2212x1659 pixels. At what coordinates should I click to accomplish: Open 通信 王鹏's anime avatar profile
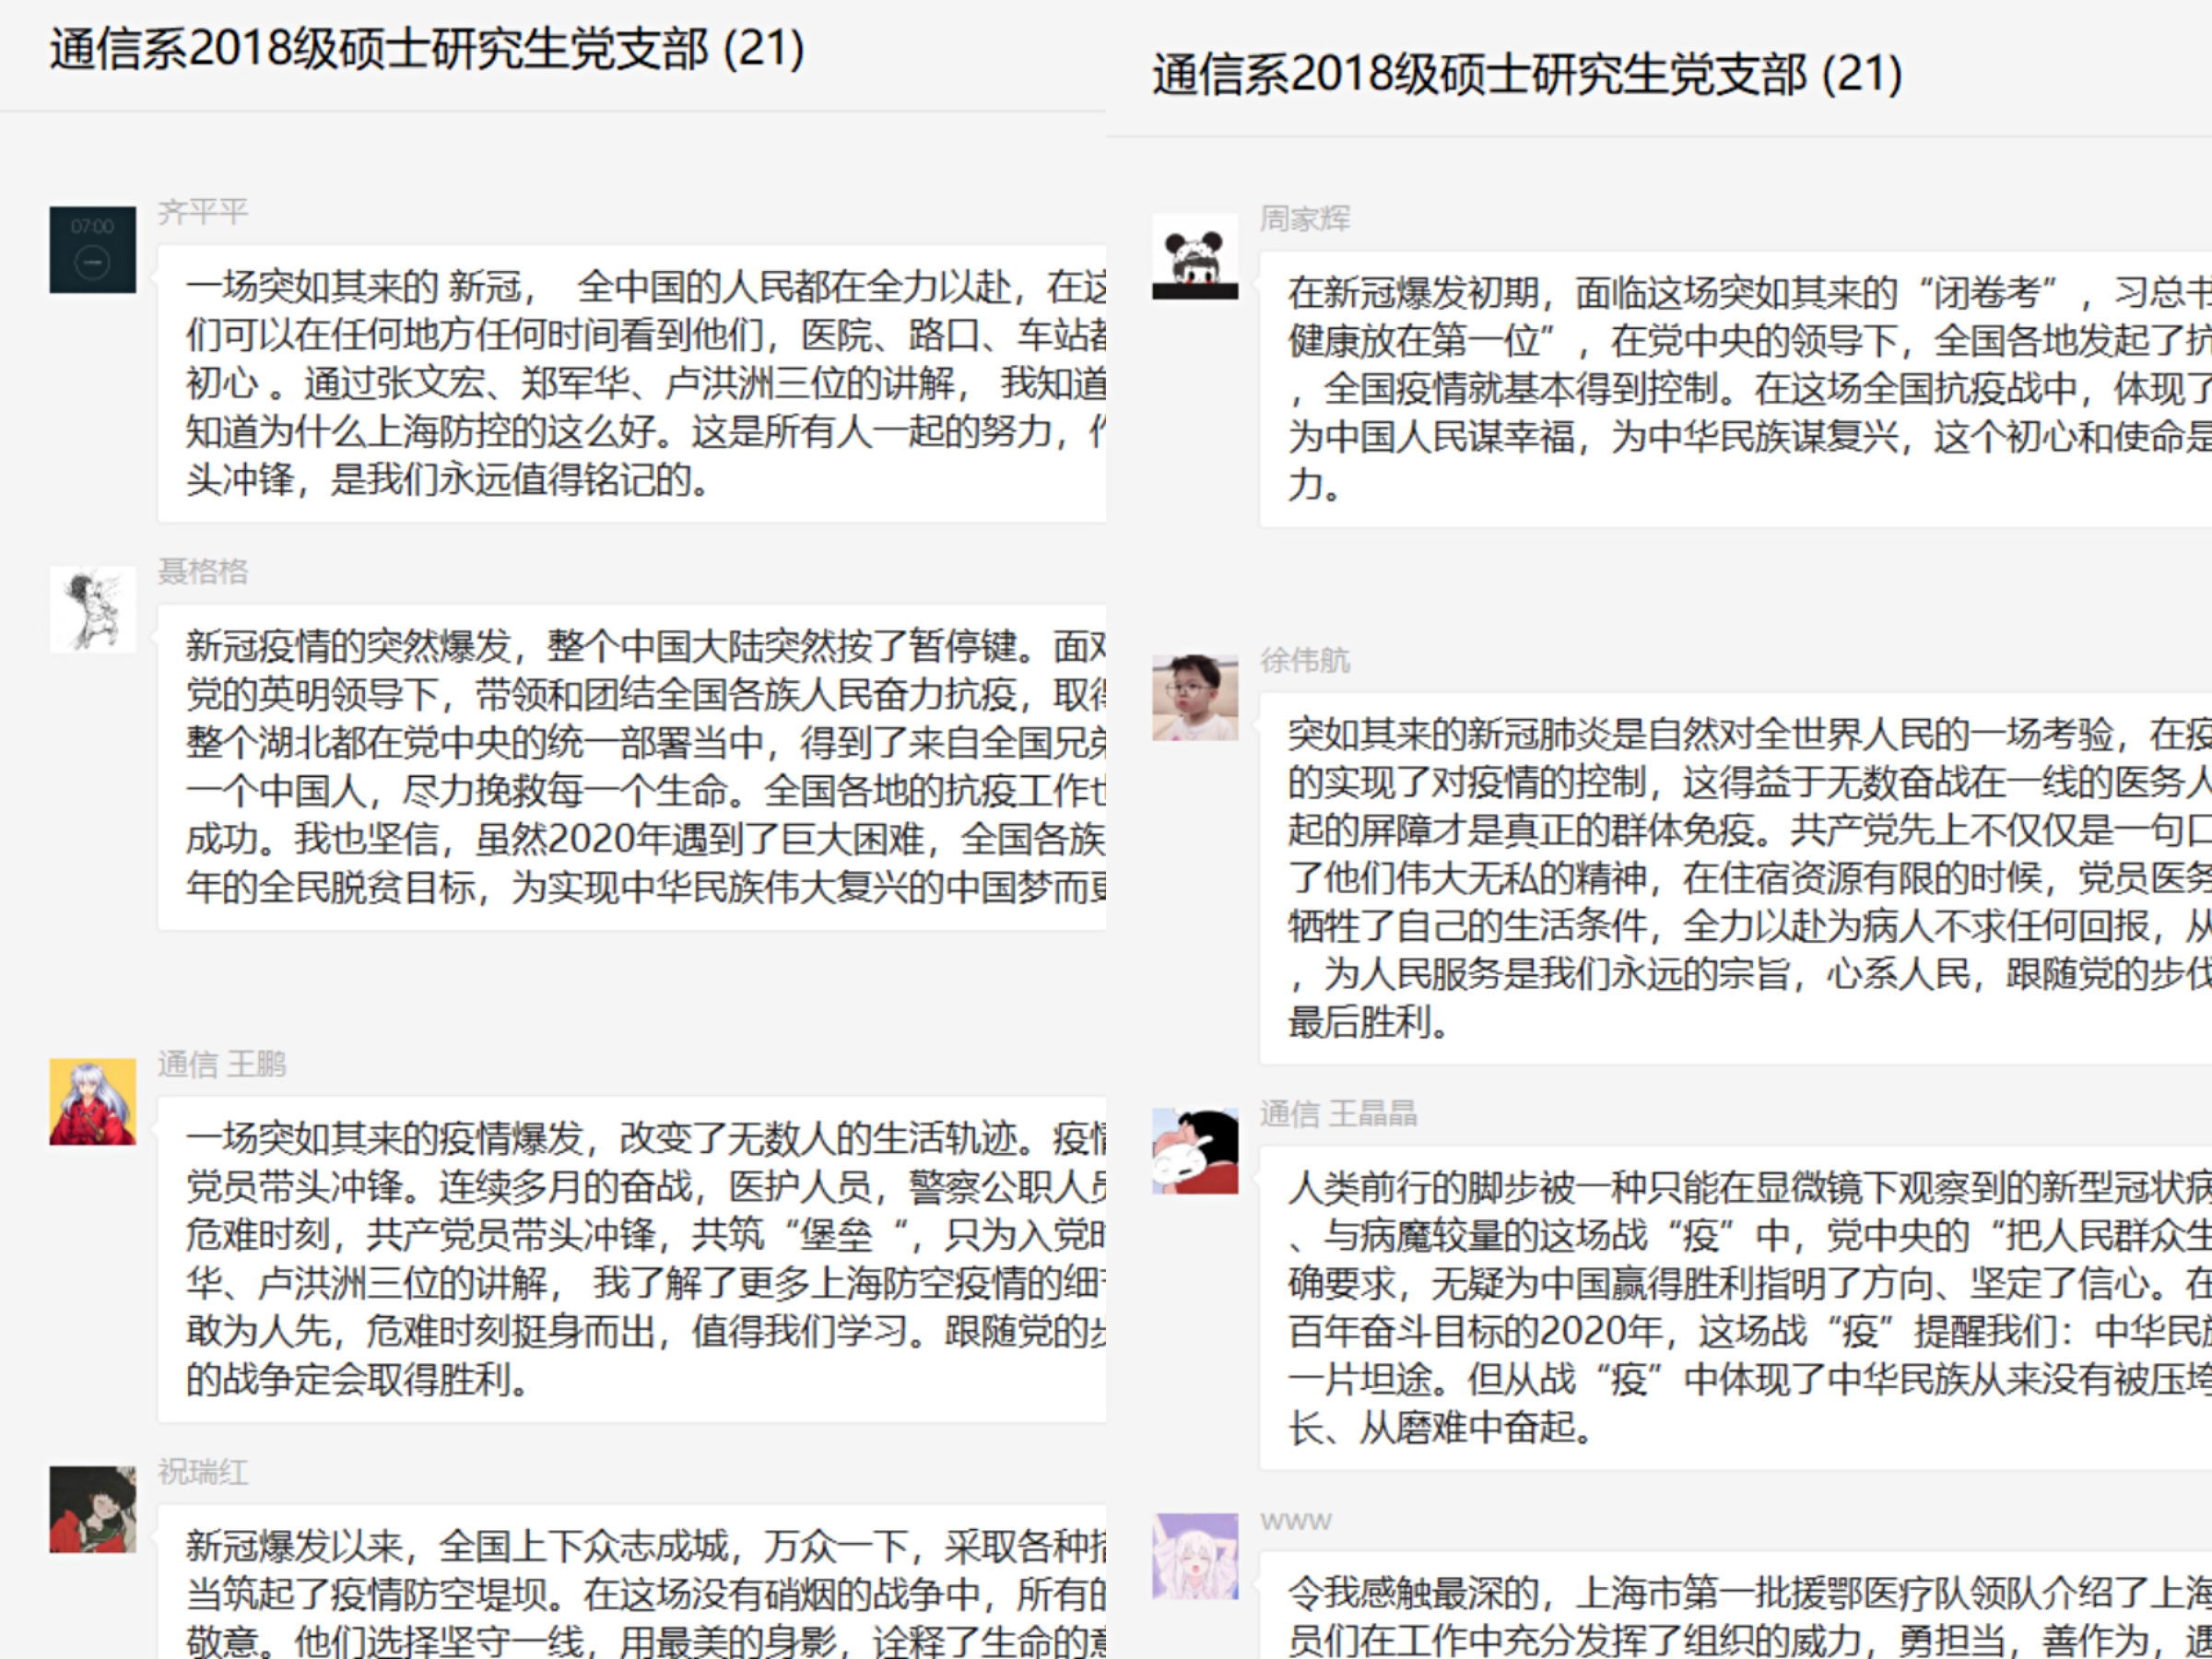92,1101
